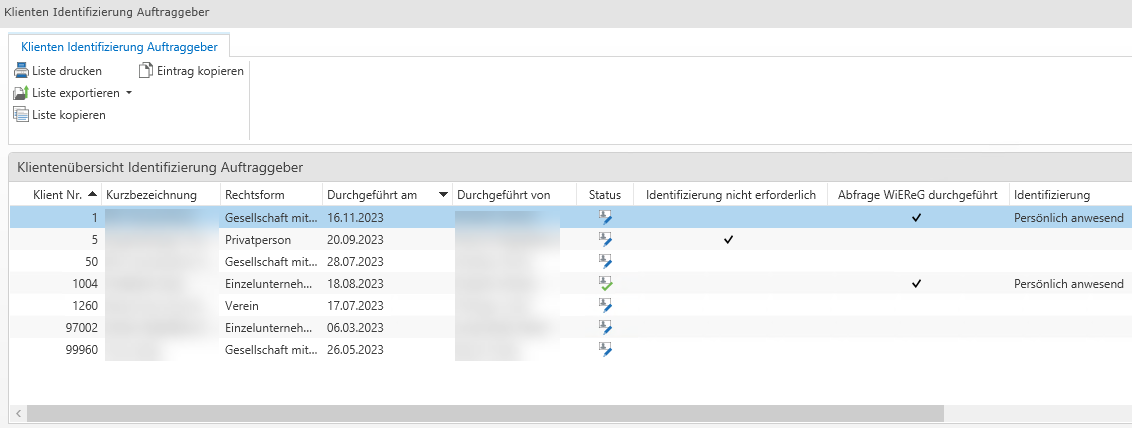Click status icon for Klient Nr. 1
The height and width of the screenshot is (428, 1132).
(x=605, y=217)
